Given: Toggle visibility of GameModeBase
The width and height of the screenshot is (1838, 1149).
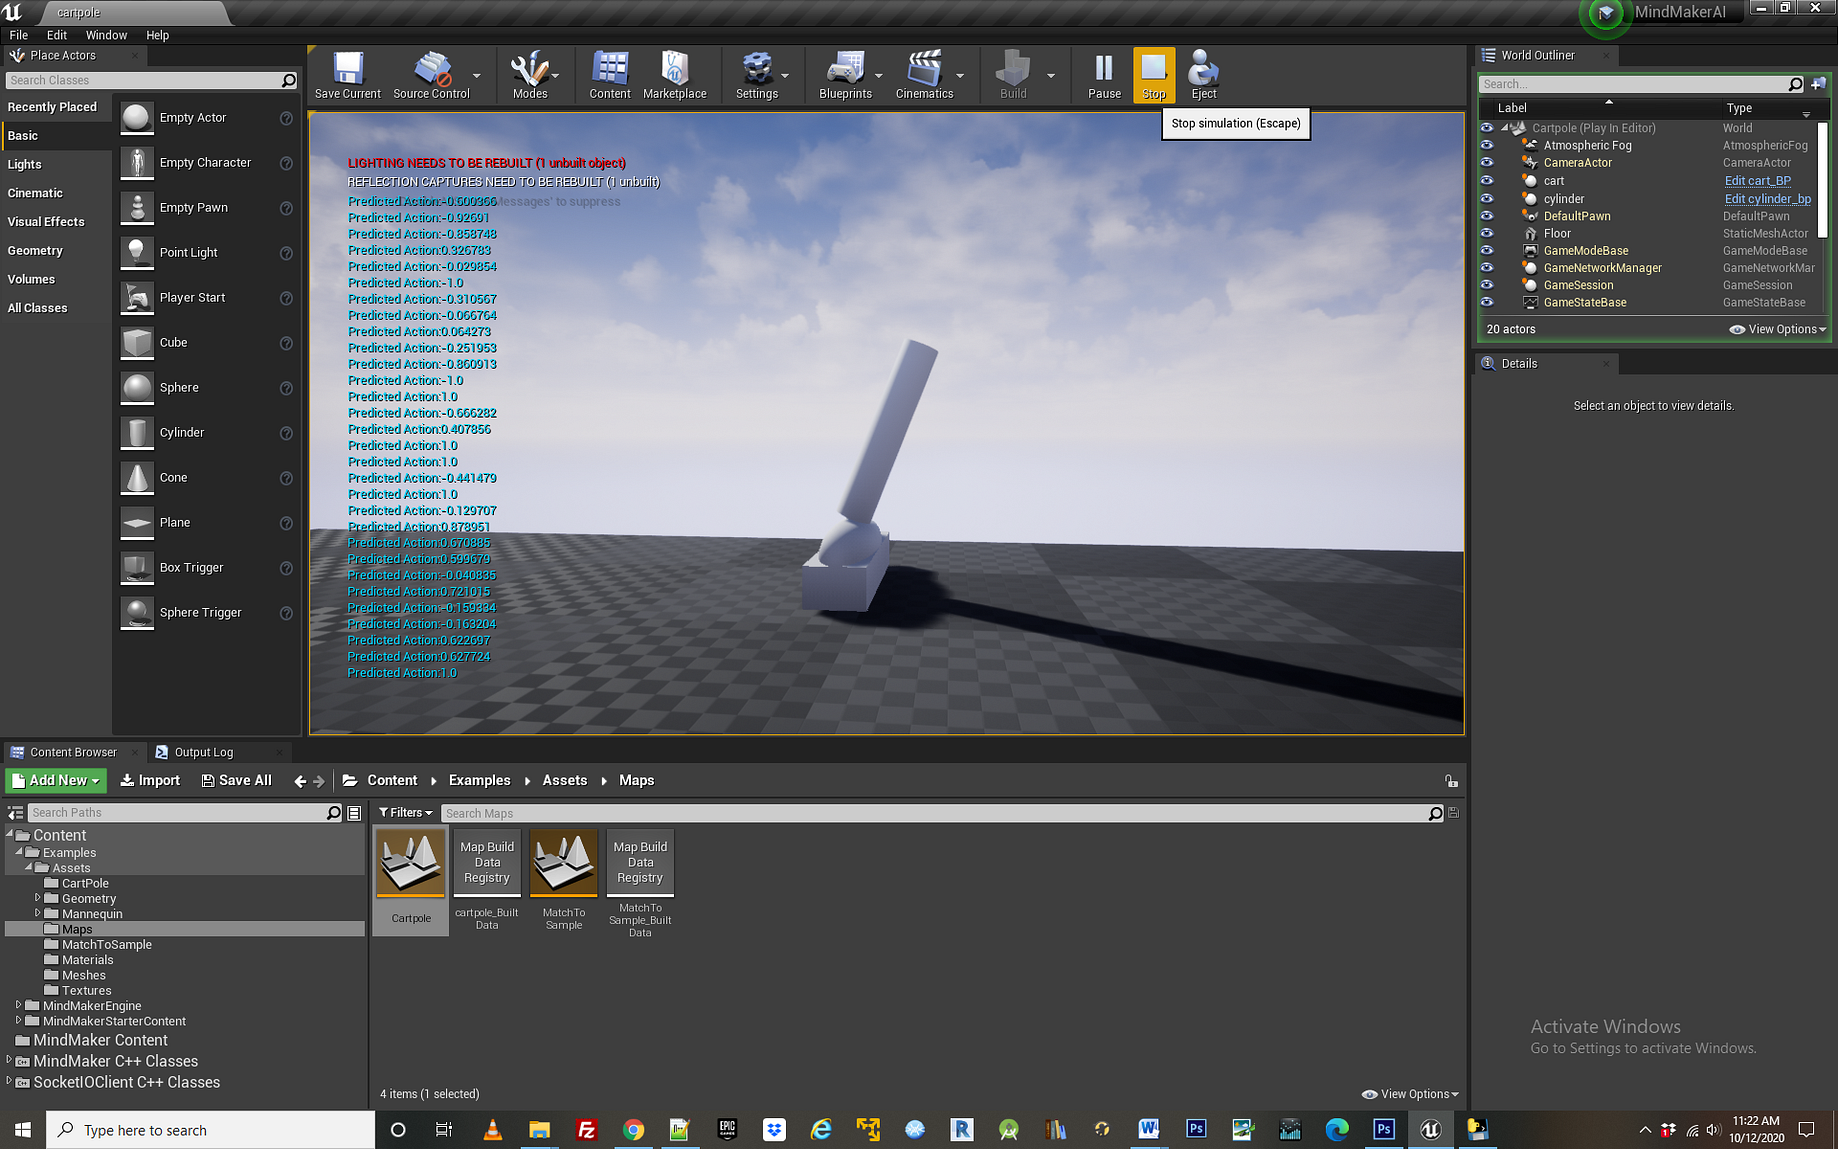Looking at the screenshot, I should click(1487, 250).
